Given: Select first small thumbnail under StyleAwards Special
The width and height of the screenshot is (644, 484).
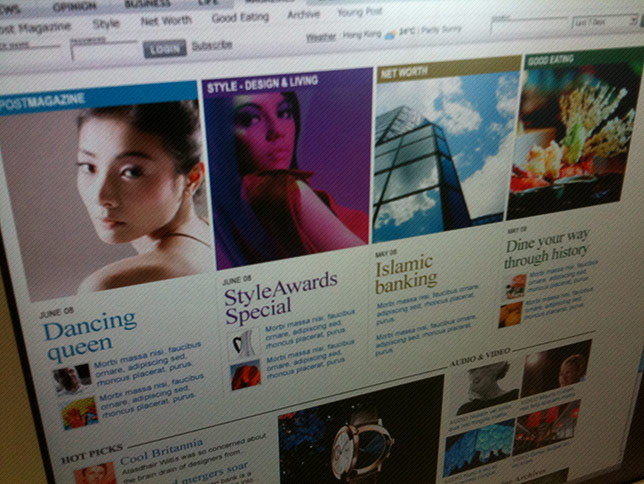Looking at the screenshot, I should click(x=245, y=342).
